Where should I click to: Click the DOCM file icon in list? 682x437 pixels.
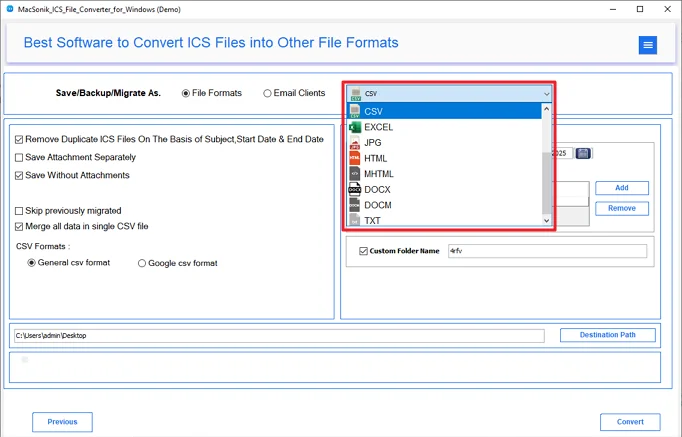tap(355, 205)
